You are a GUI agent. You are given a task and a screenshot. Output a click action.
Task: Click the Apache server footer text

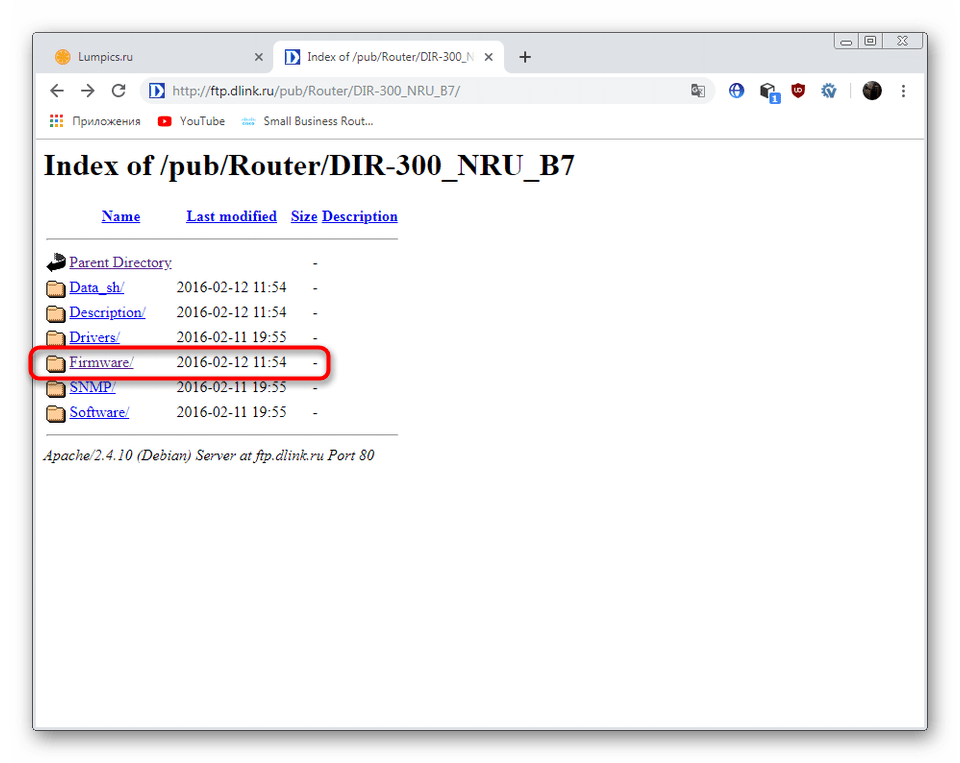tap(209, 456)
